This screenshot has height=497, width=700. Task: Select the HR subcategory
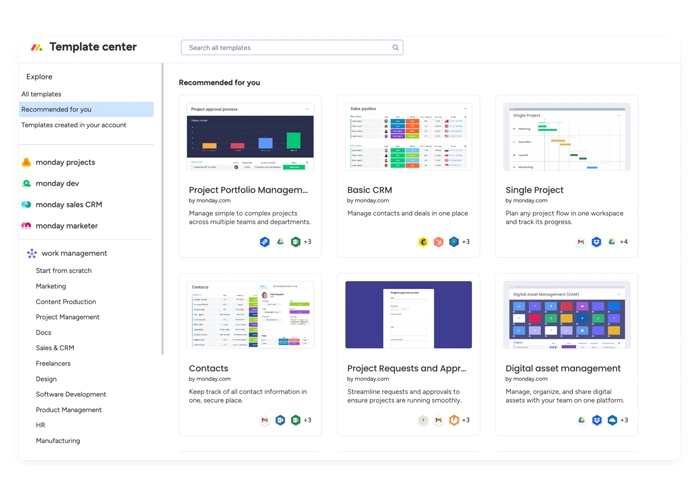40,425
